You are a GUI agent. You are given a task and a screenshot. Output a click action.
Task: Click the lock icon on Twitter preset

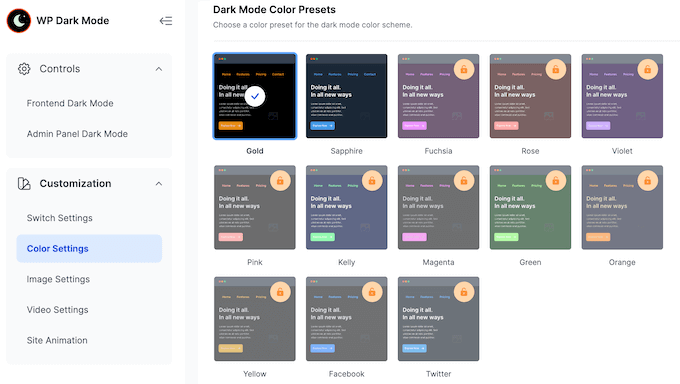(x=464, y=292)
